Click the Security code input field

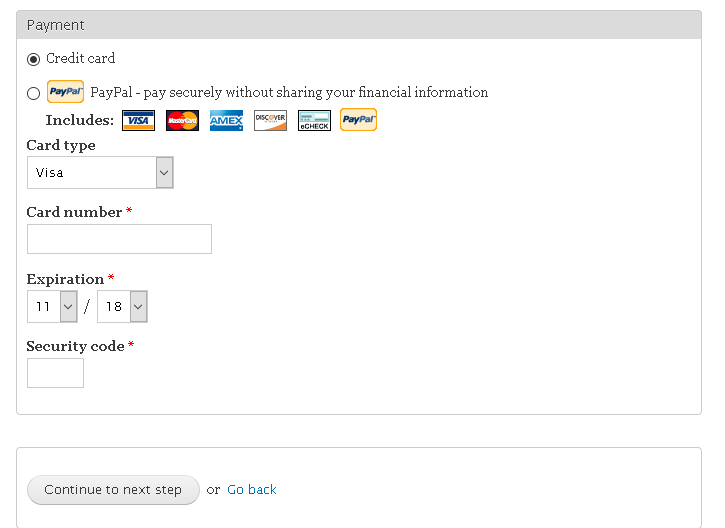(55, 373)
